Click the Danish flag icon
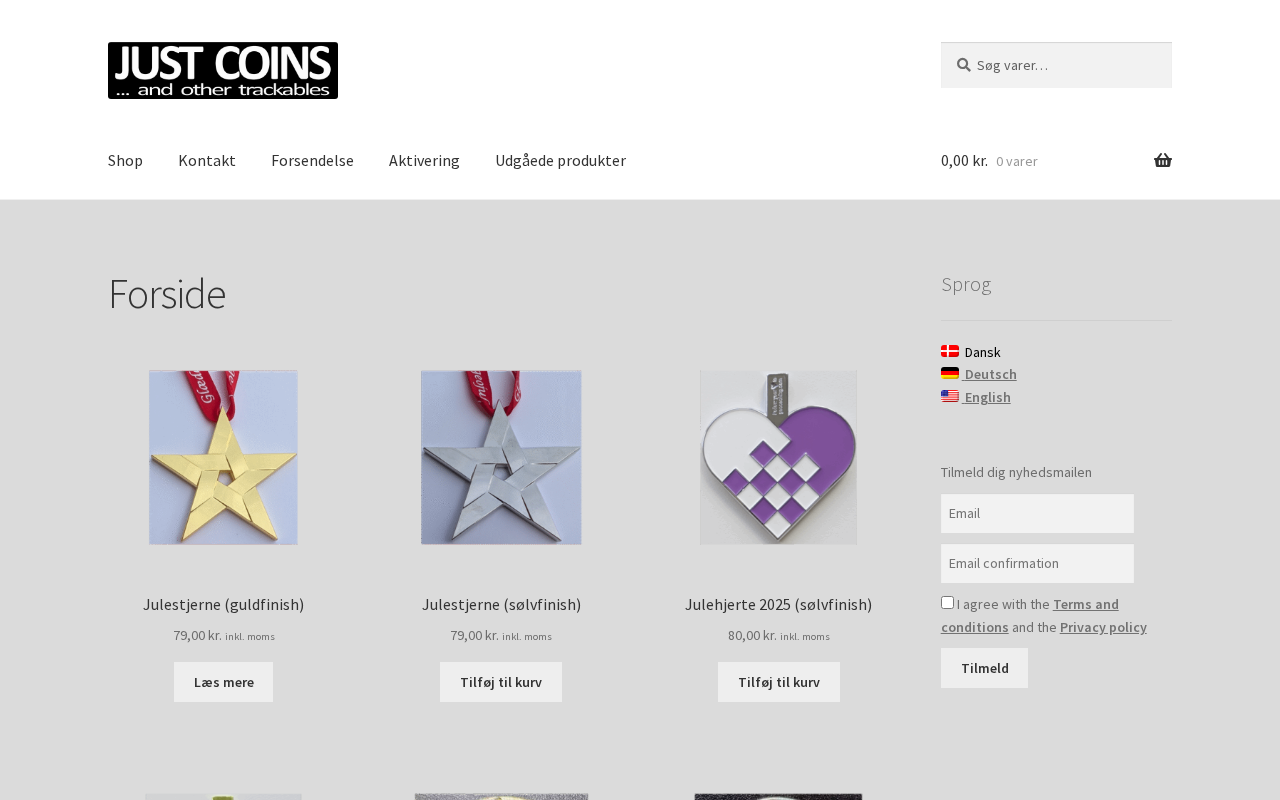Screen dimensions: 1280x800 950,351
